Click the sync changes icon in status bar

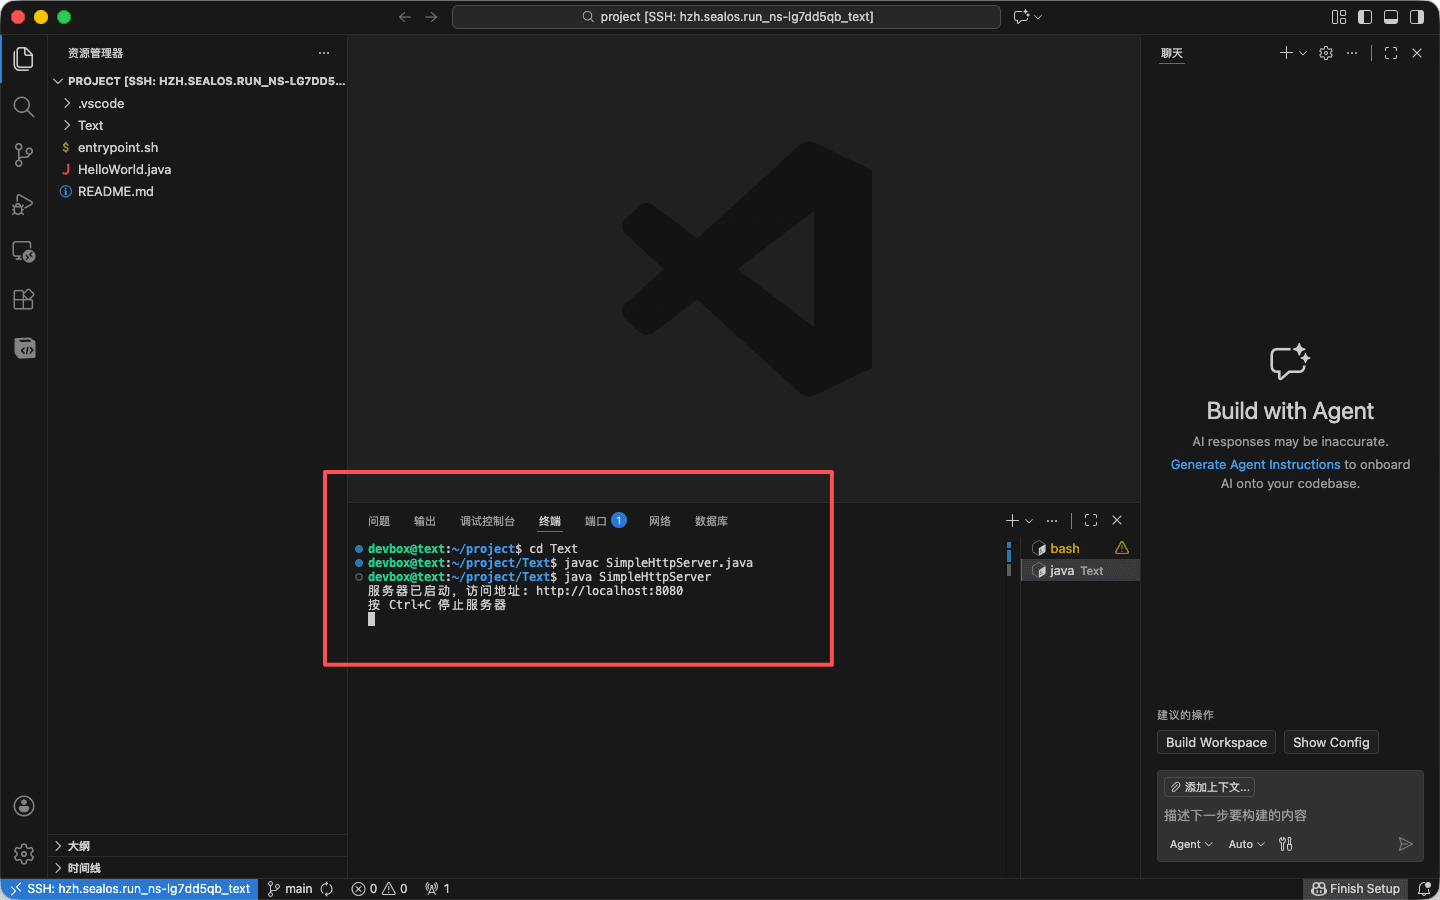pyautogui.click(x=326, y=889)
